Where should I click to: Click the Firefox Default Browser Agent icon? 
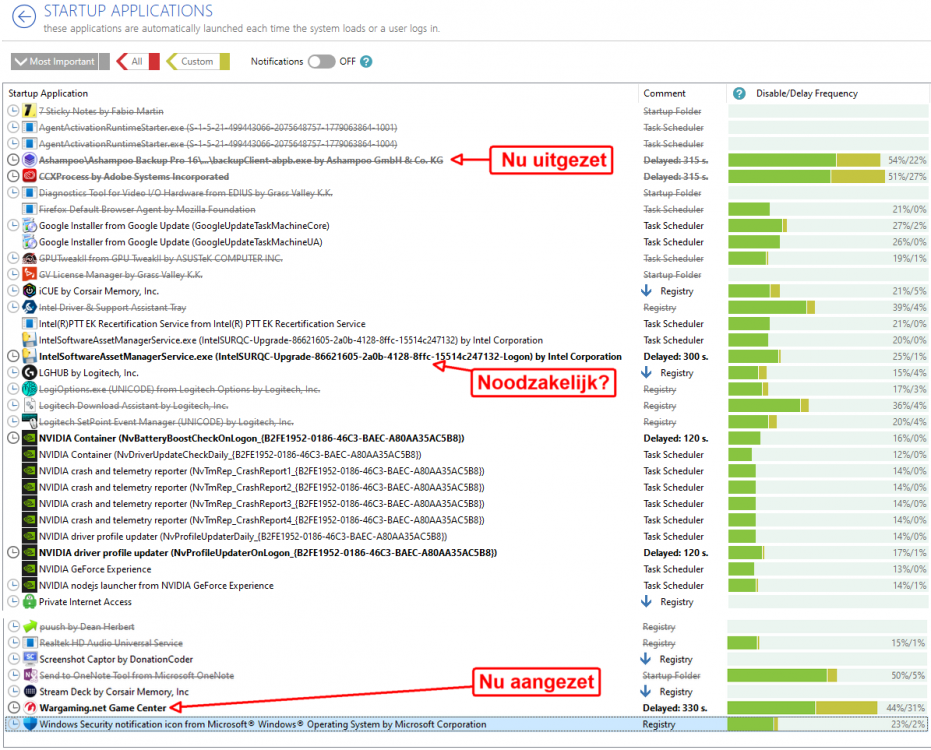click(29, 208)
